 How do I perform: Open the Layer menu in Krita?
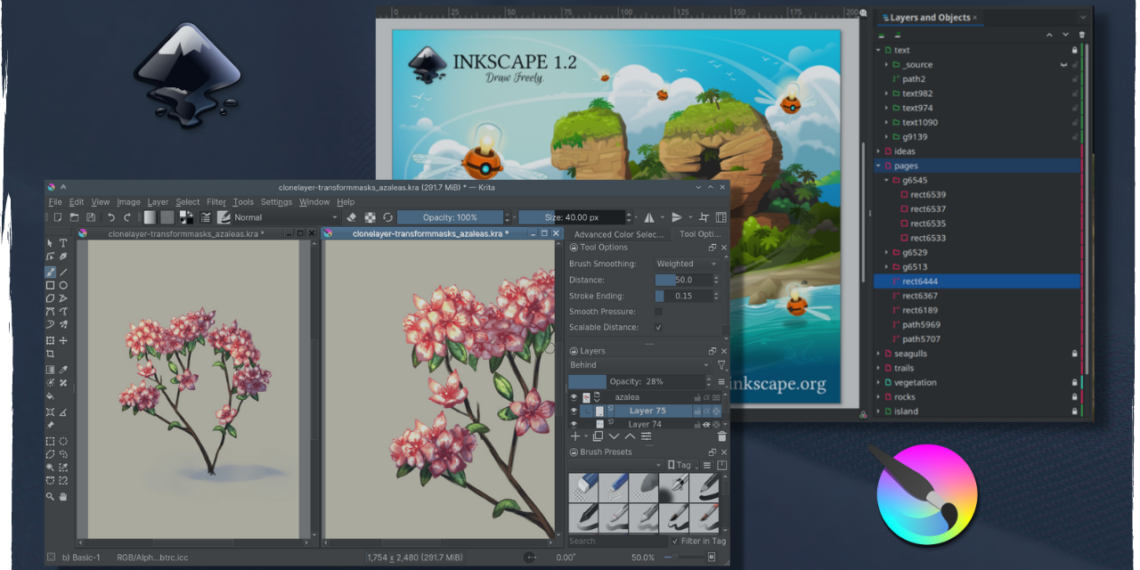tap(158, 202)
